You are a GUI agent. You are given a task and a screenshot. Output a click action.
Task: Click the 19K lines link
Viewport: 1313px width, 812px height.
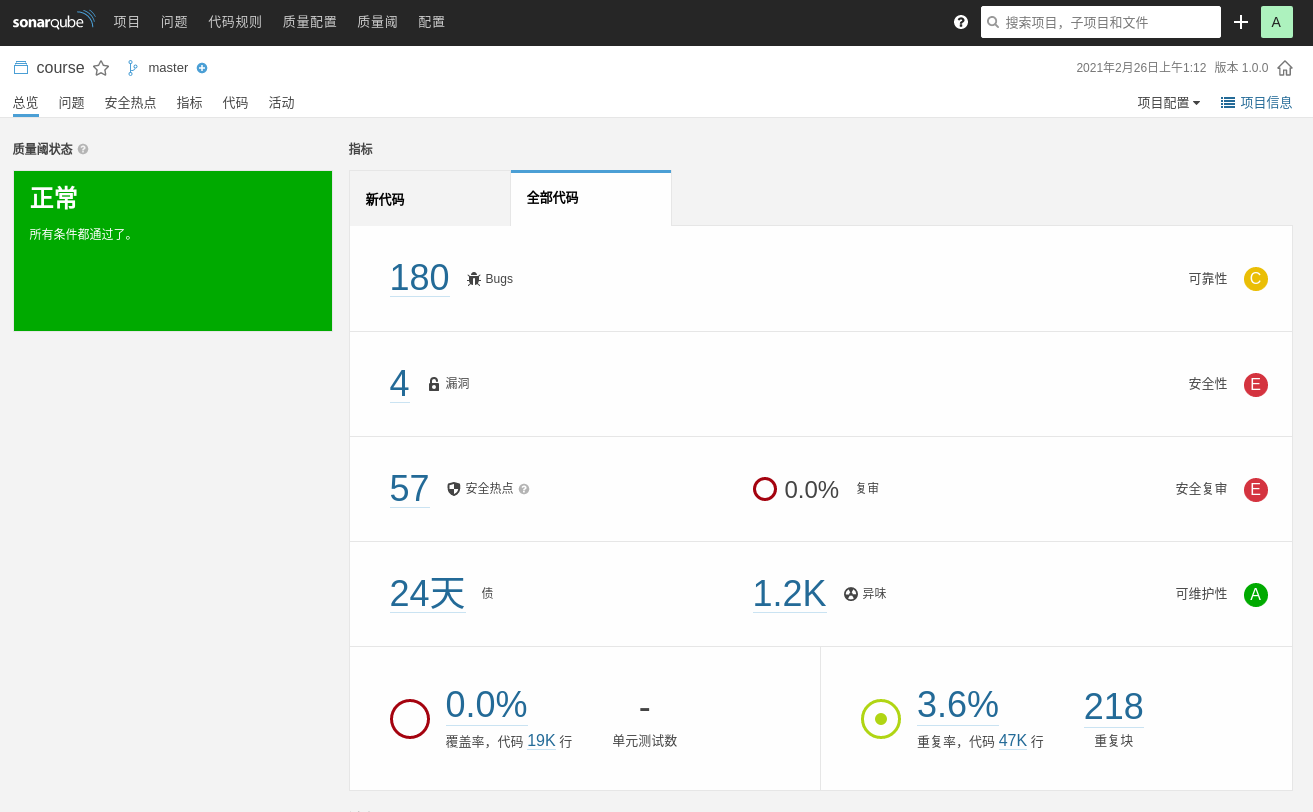coord(541,741)
